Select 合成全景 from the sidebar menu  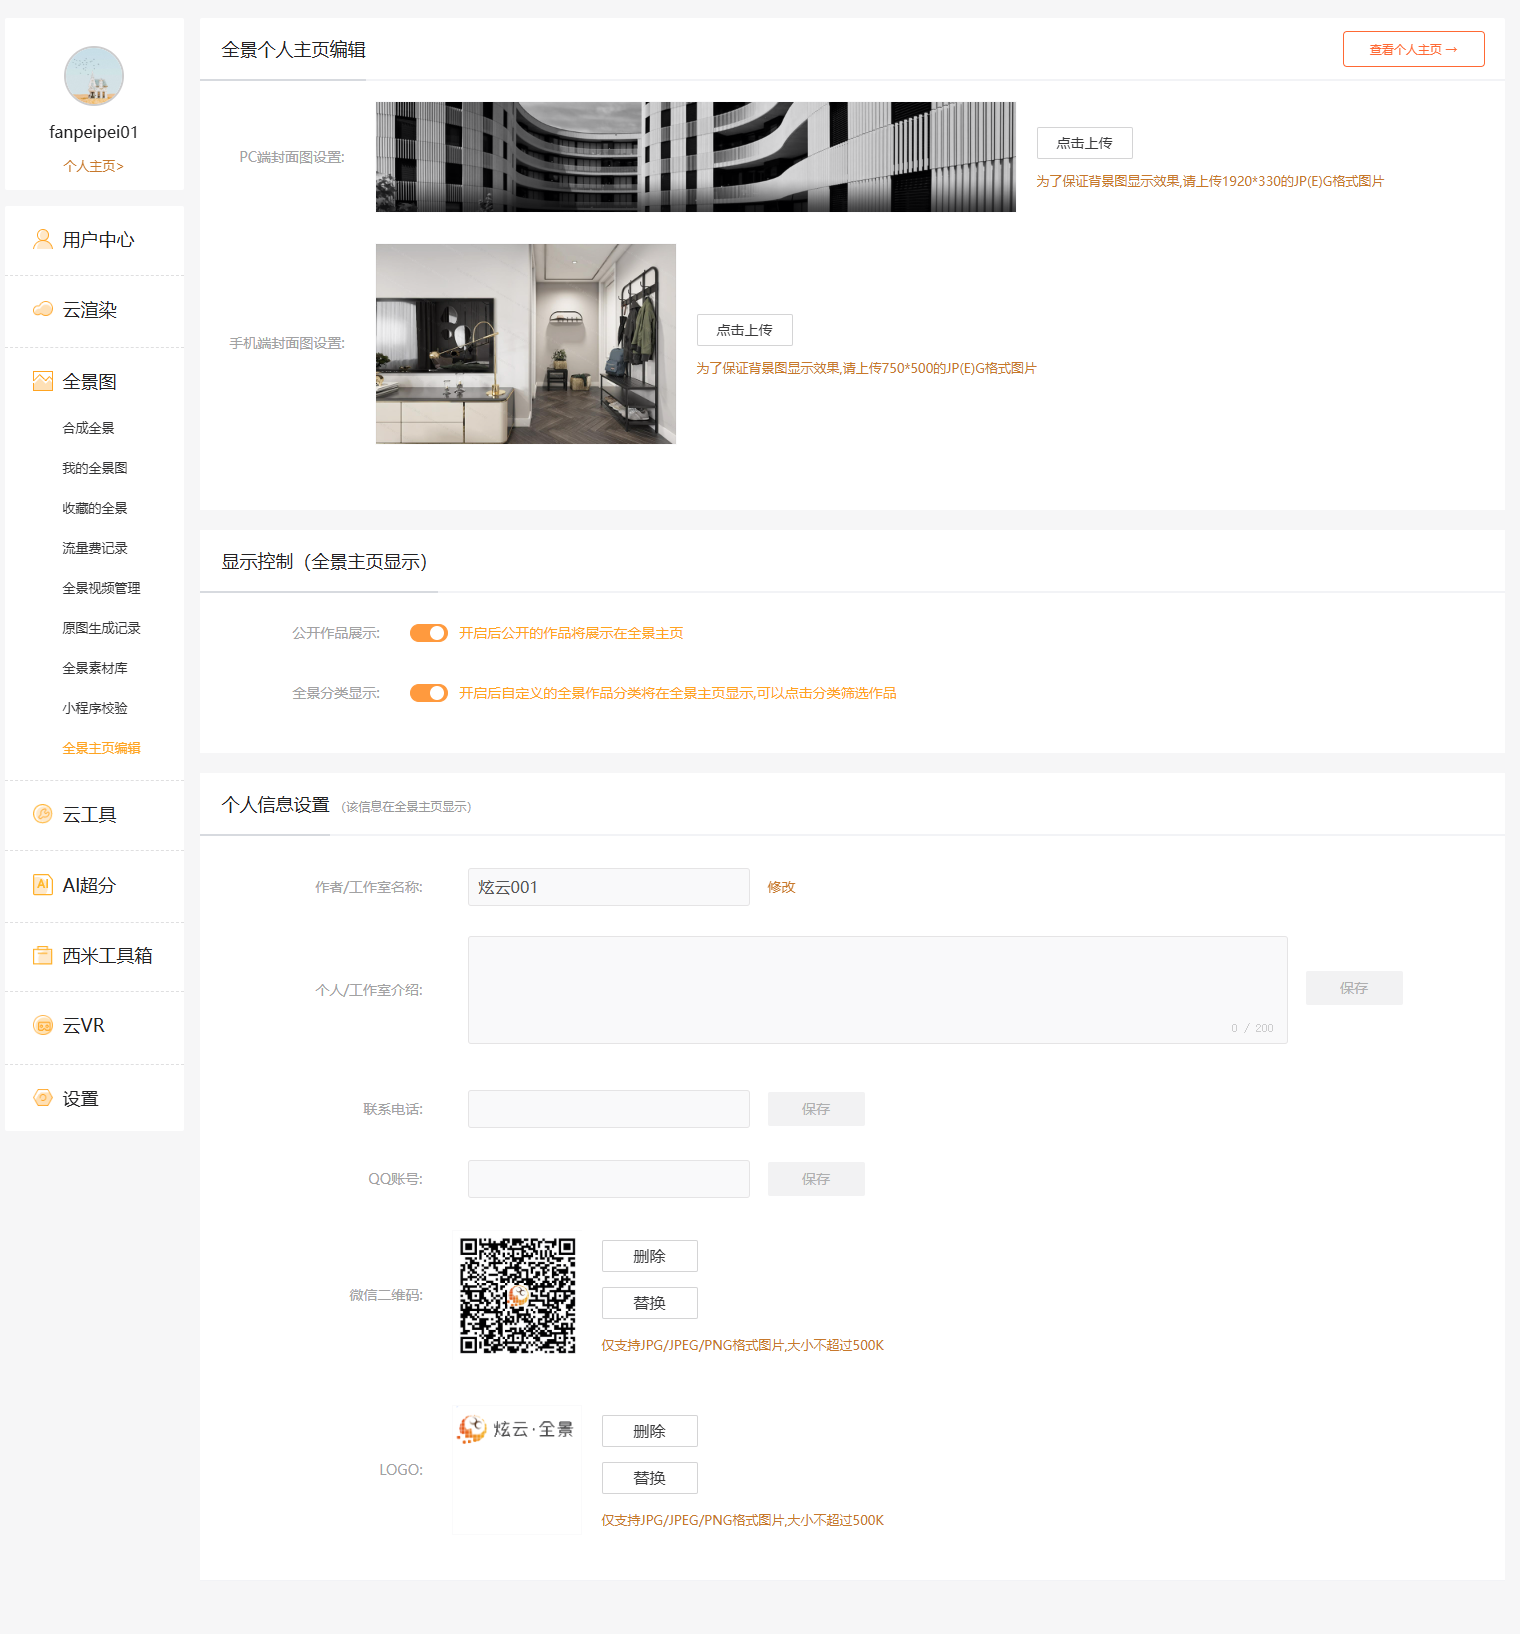pos(89,428)
